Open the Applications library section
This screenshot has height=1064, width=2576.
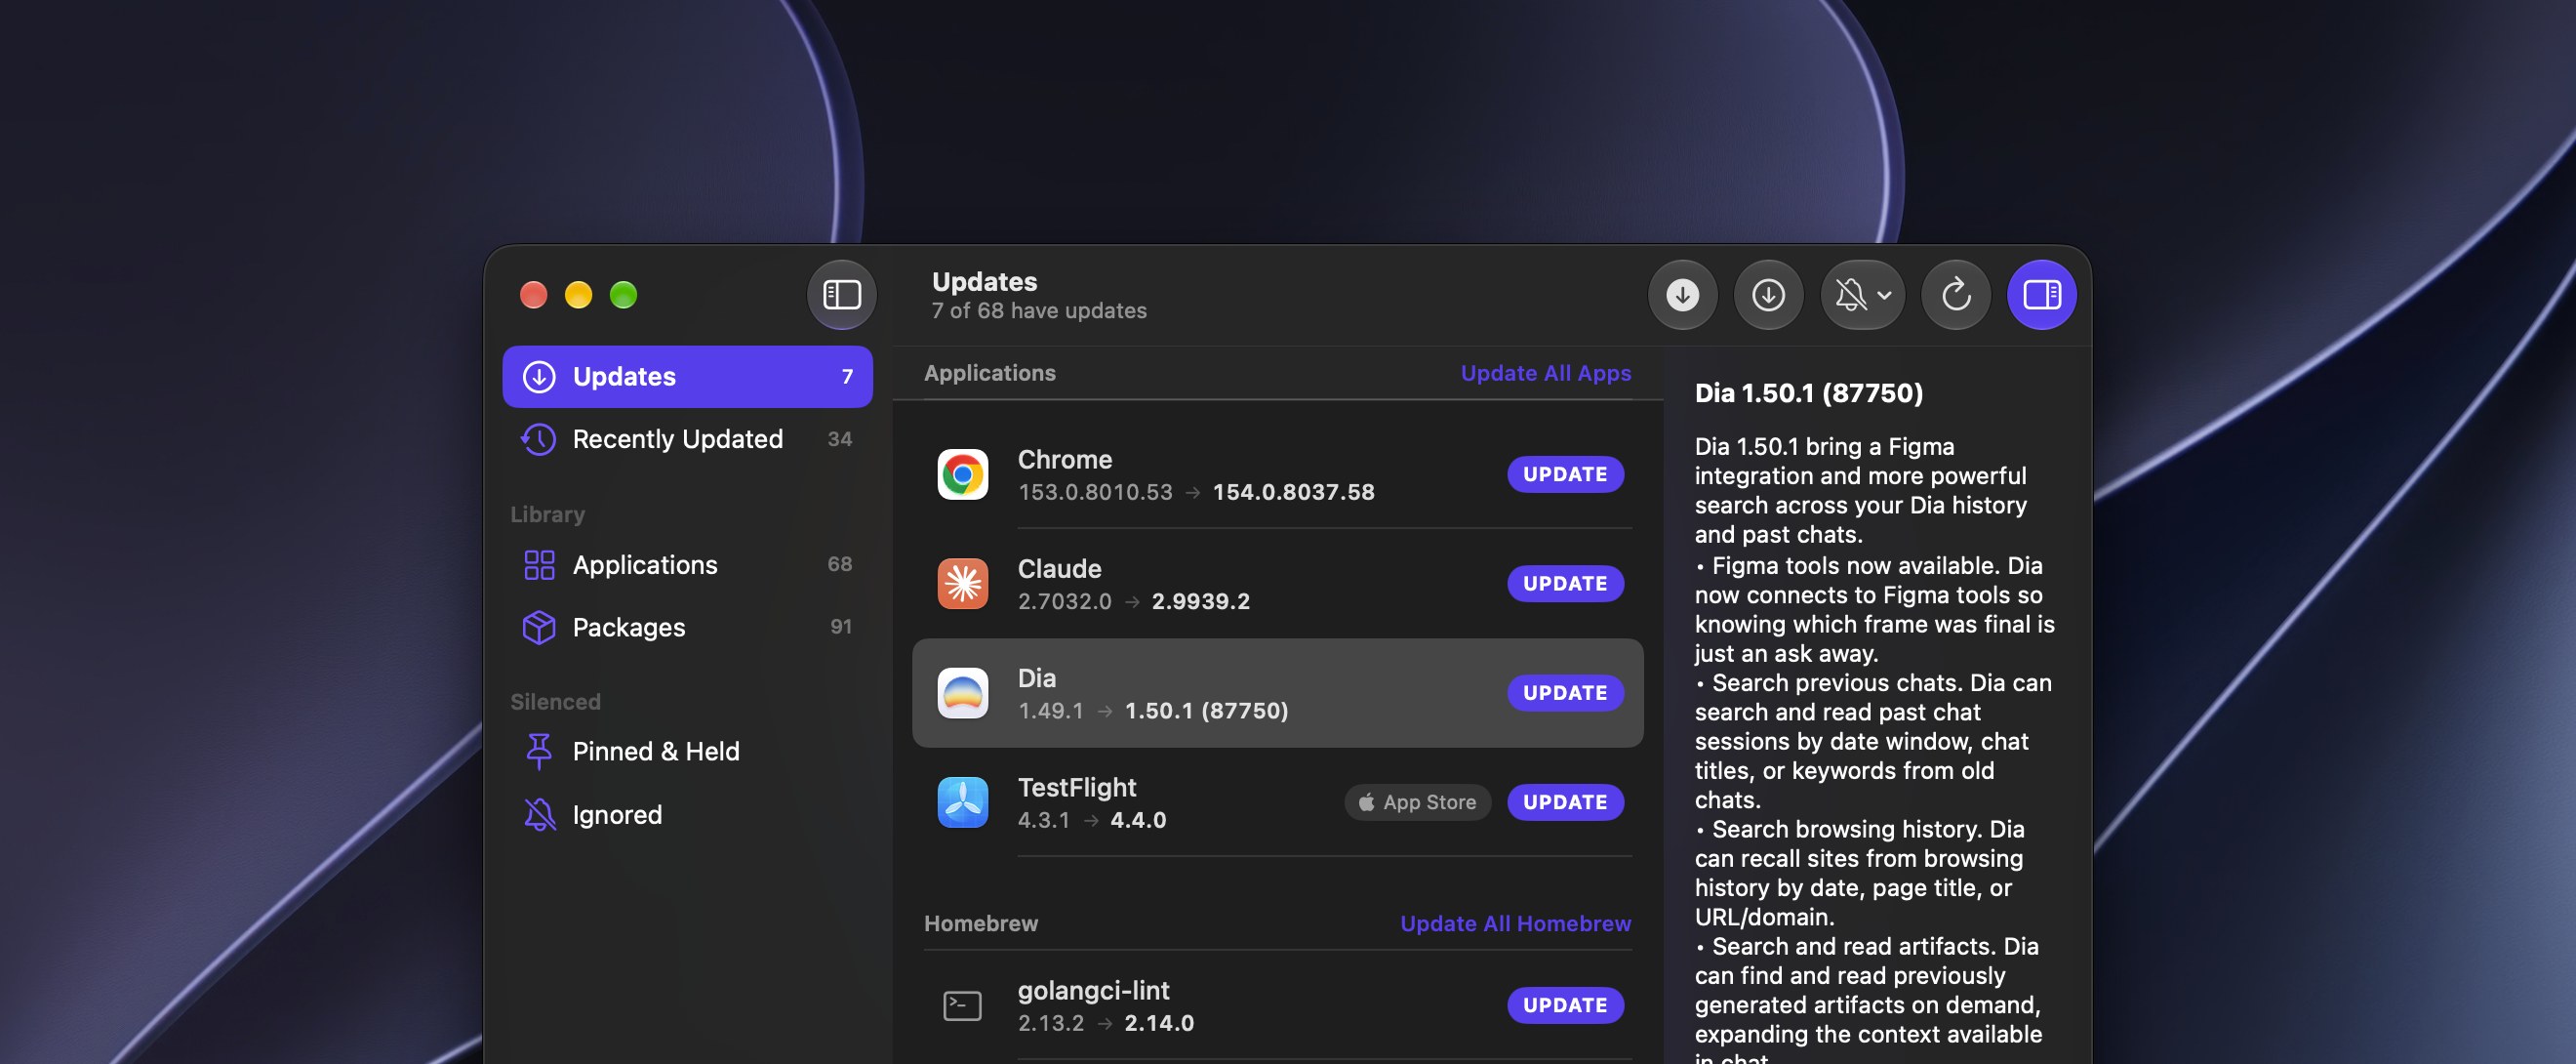pyautogui.click(x=687, y=565)
